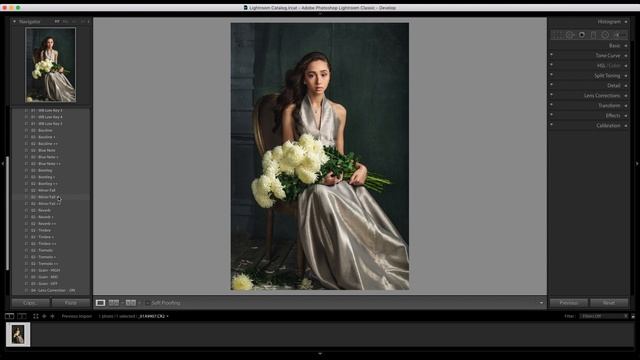
Task: Toggle the Effects panel switch
Action: [x=551, y=115]
